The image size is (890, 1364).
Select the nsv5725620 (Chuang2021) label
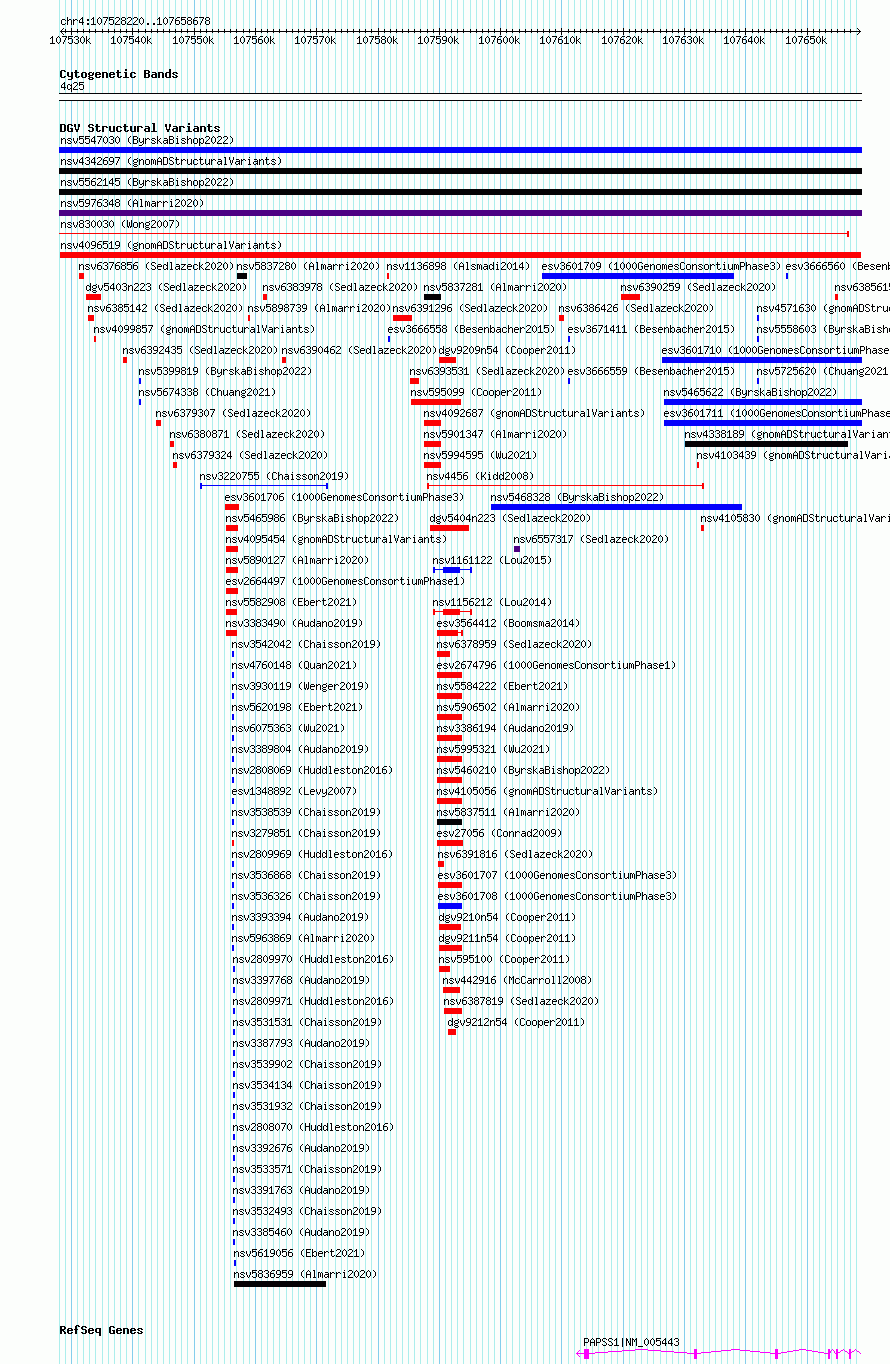point(822,371)
